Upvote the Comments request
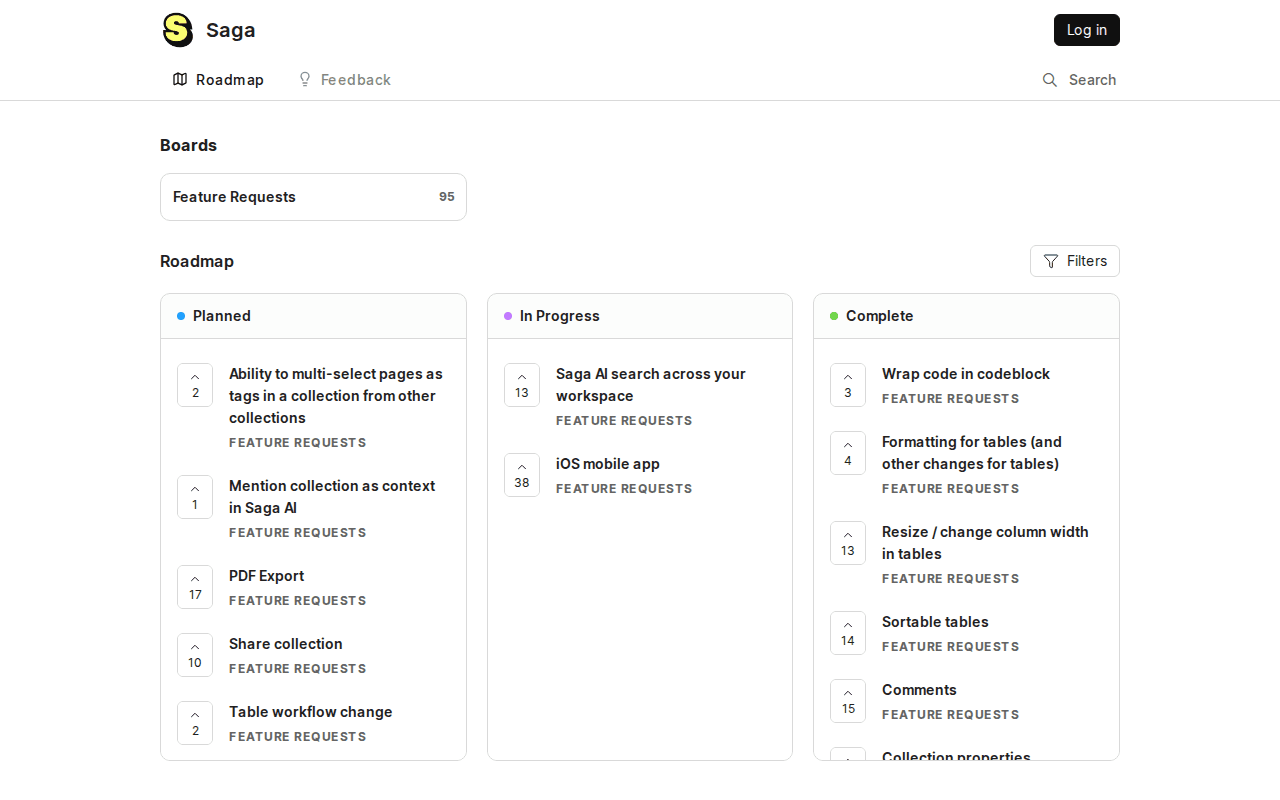The image size is (1280, 800). coord(848,701)
